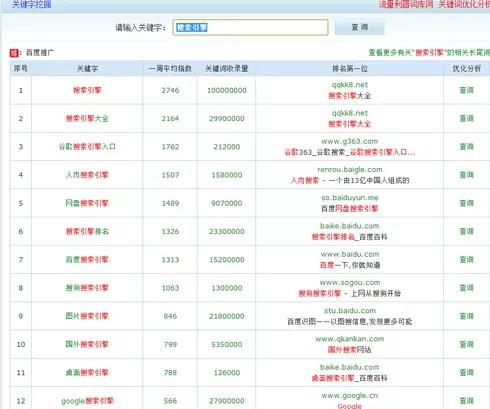The height and width of the screenshot is (409, 490).
Task: Open the 流量利器词库网 link at top right
Action: (406, 4)
